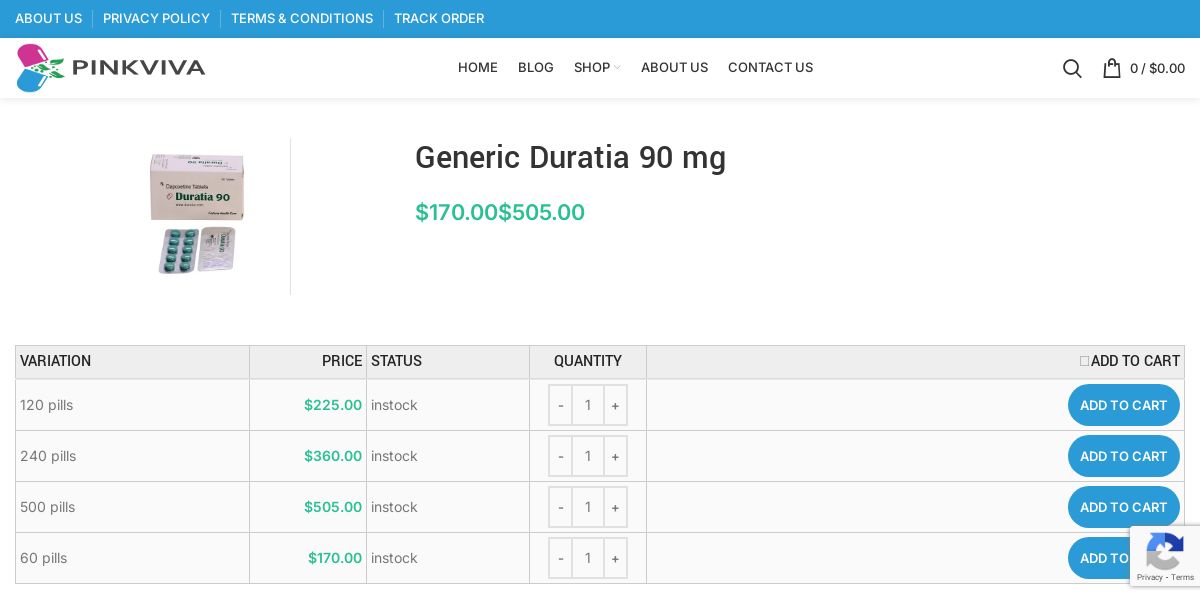Increase quantity for 60 pills
Viewport: 1200px width, 600px height.
click(615, 558)
